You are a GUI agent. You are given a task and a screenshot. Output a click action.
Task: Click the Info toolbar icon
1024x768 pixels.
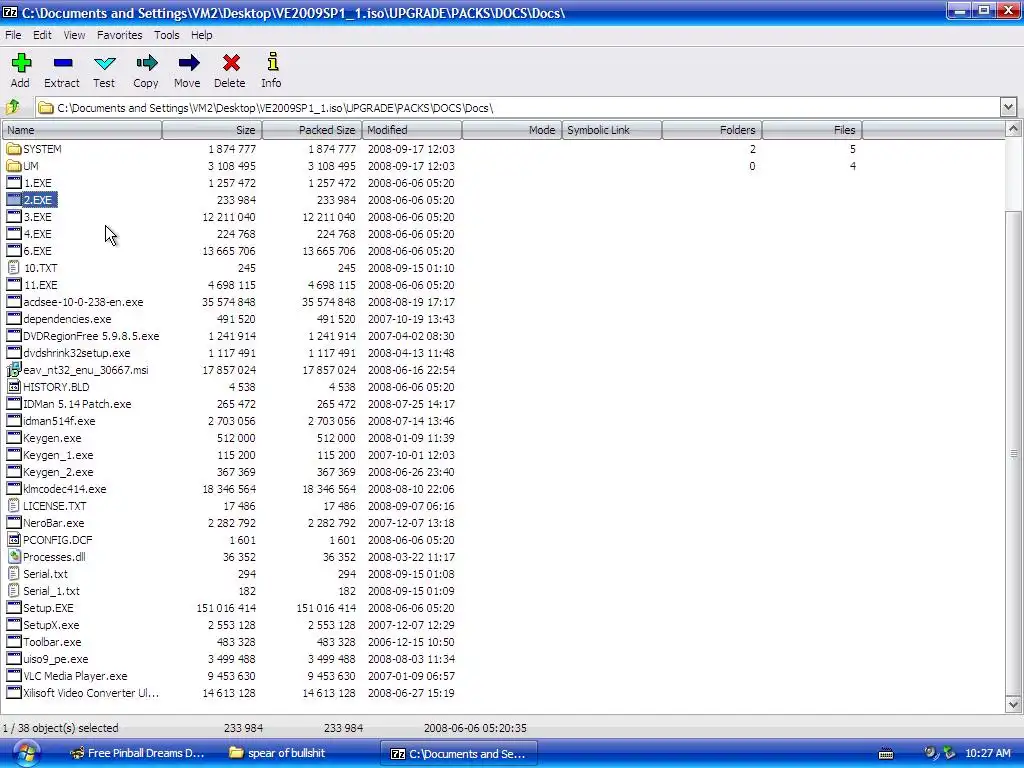(x=272, y=62)
